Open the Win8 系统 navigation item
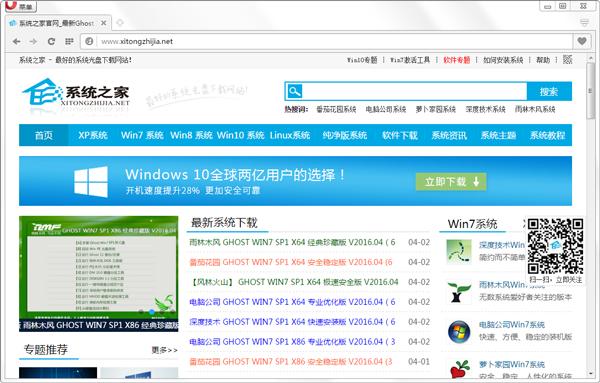The width and height of the screenshot is (600, 383). coord(191,135)
